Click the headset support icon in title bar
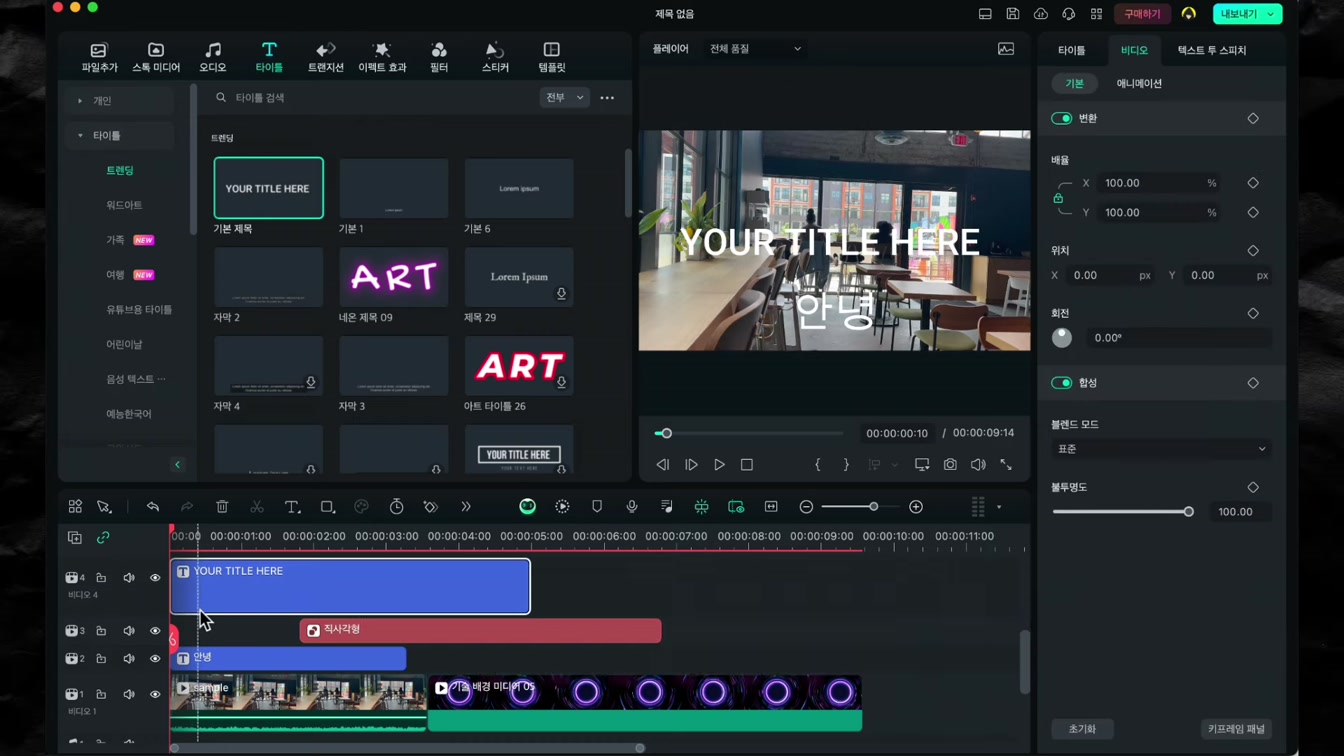The image size is (1344, 756). tap(1069, 14)
